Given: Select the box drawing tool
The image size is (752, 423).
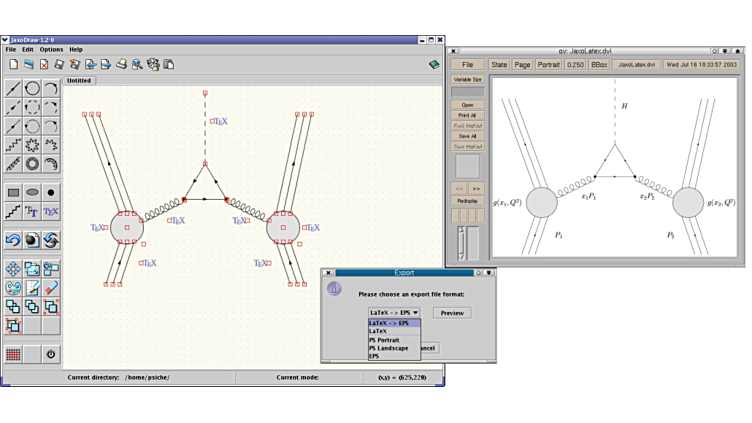Looking at the screenshot, I should 13,192.
